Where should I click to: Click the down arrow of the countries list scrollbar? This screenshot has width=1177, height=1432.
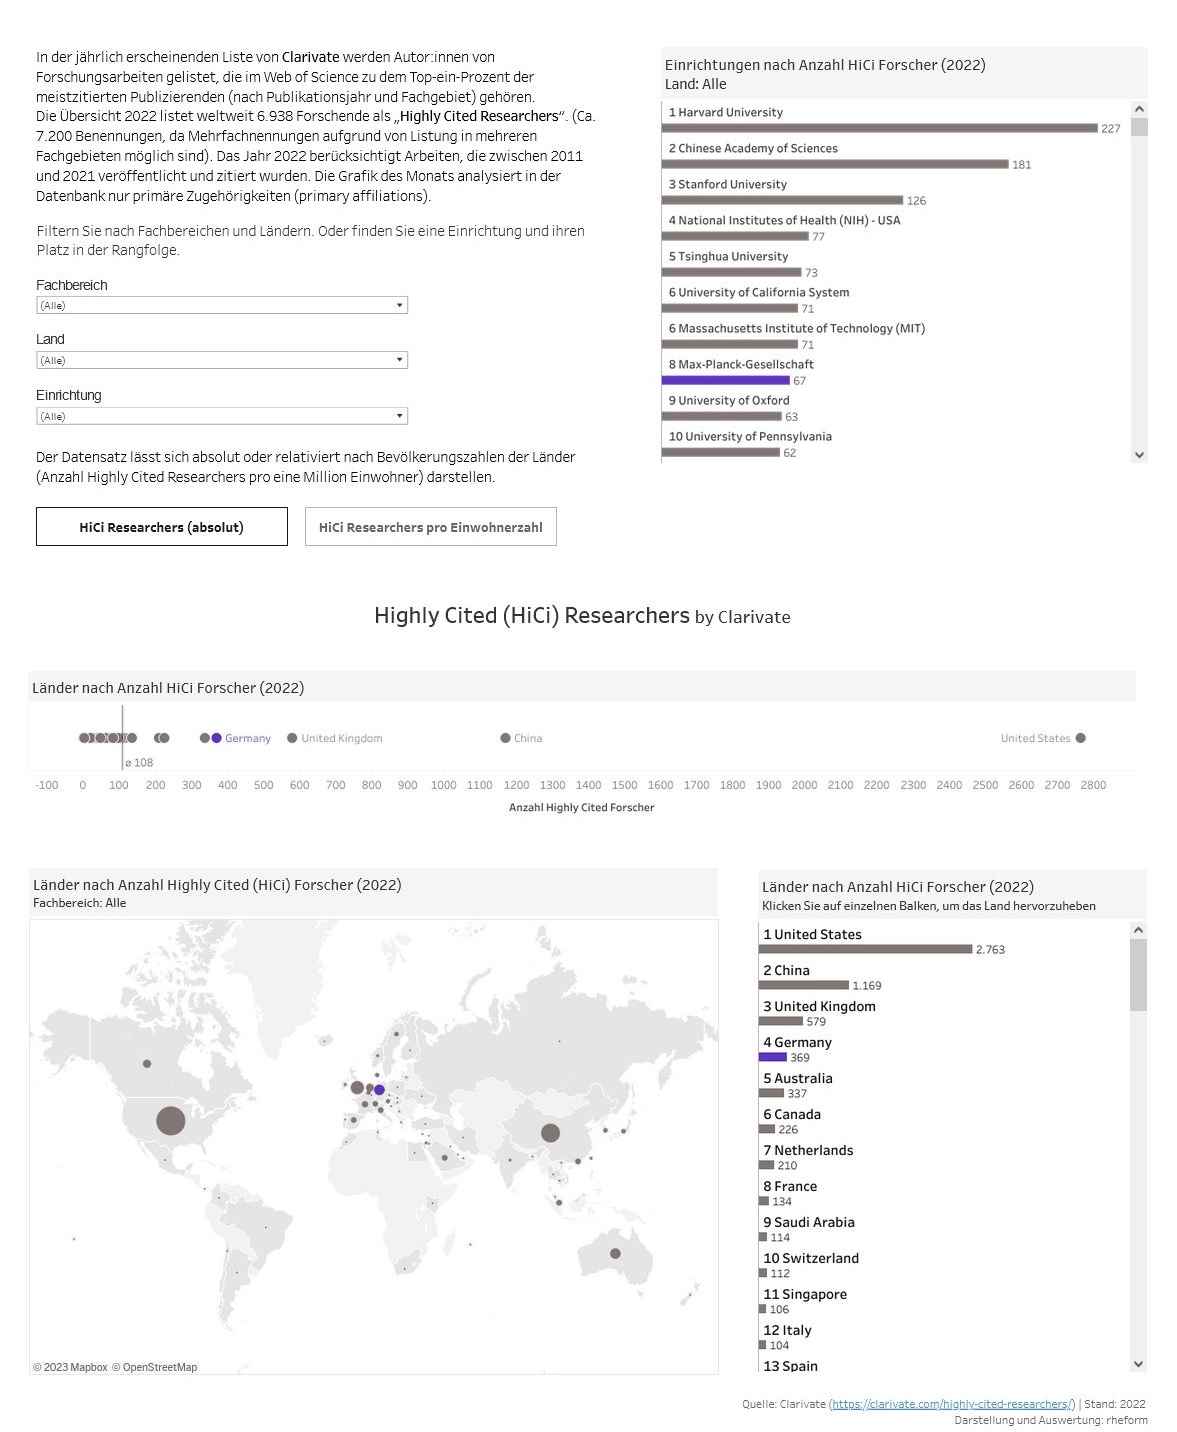pos(1138,1364)
